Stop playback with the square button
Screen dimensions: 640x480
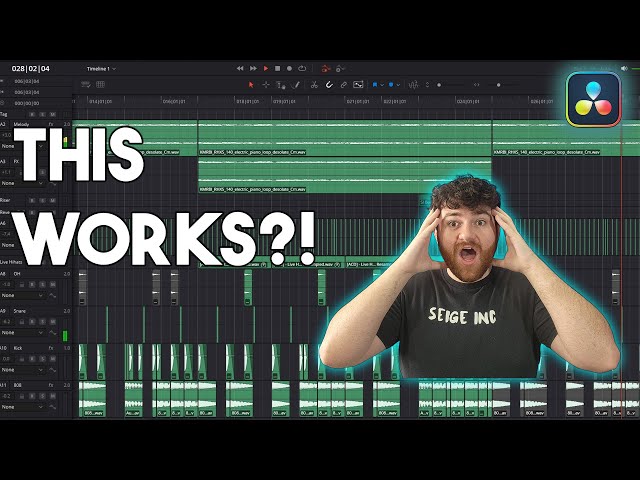point(278,69)
